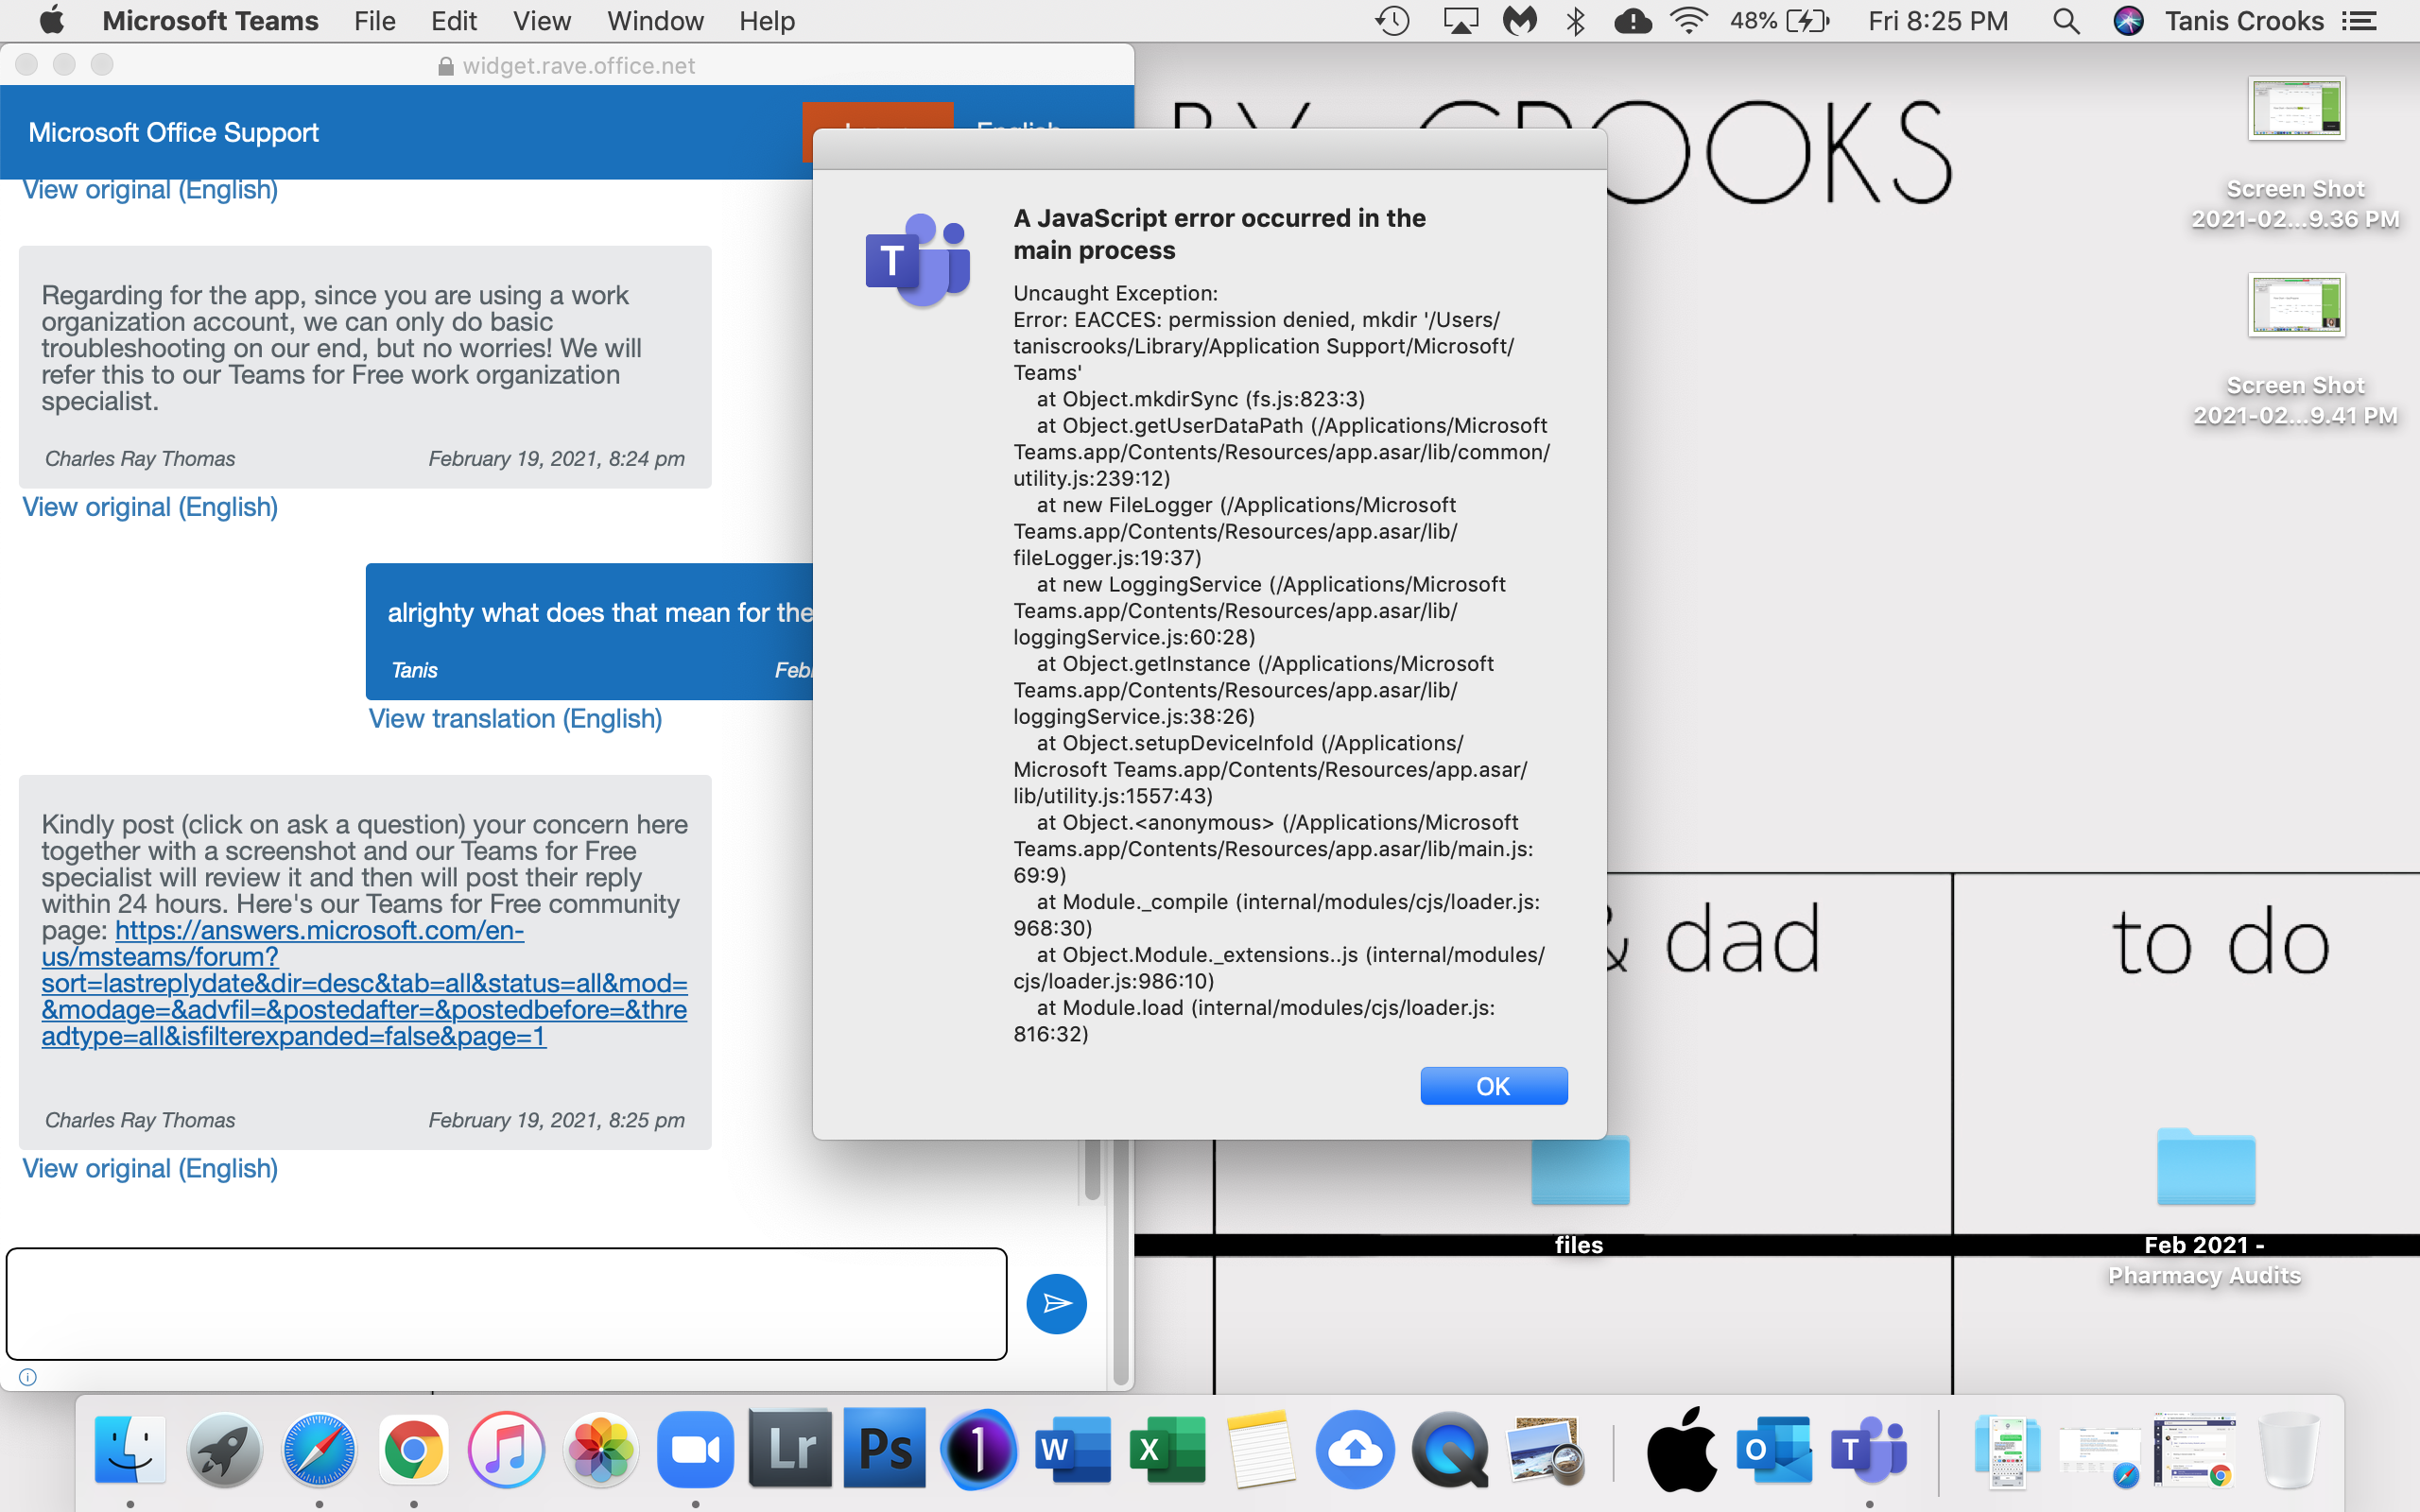
Task: Open Safari from the Dock
Action: (319, 1449)
